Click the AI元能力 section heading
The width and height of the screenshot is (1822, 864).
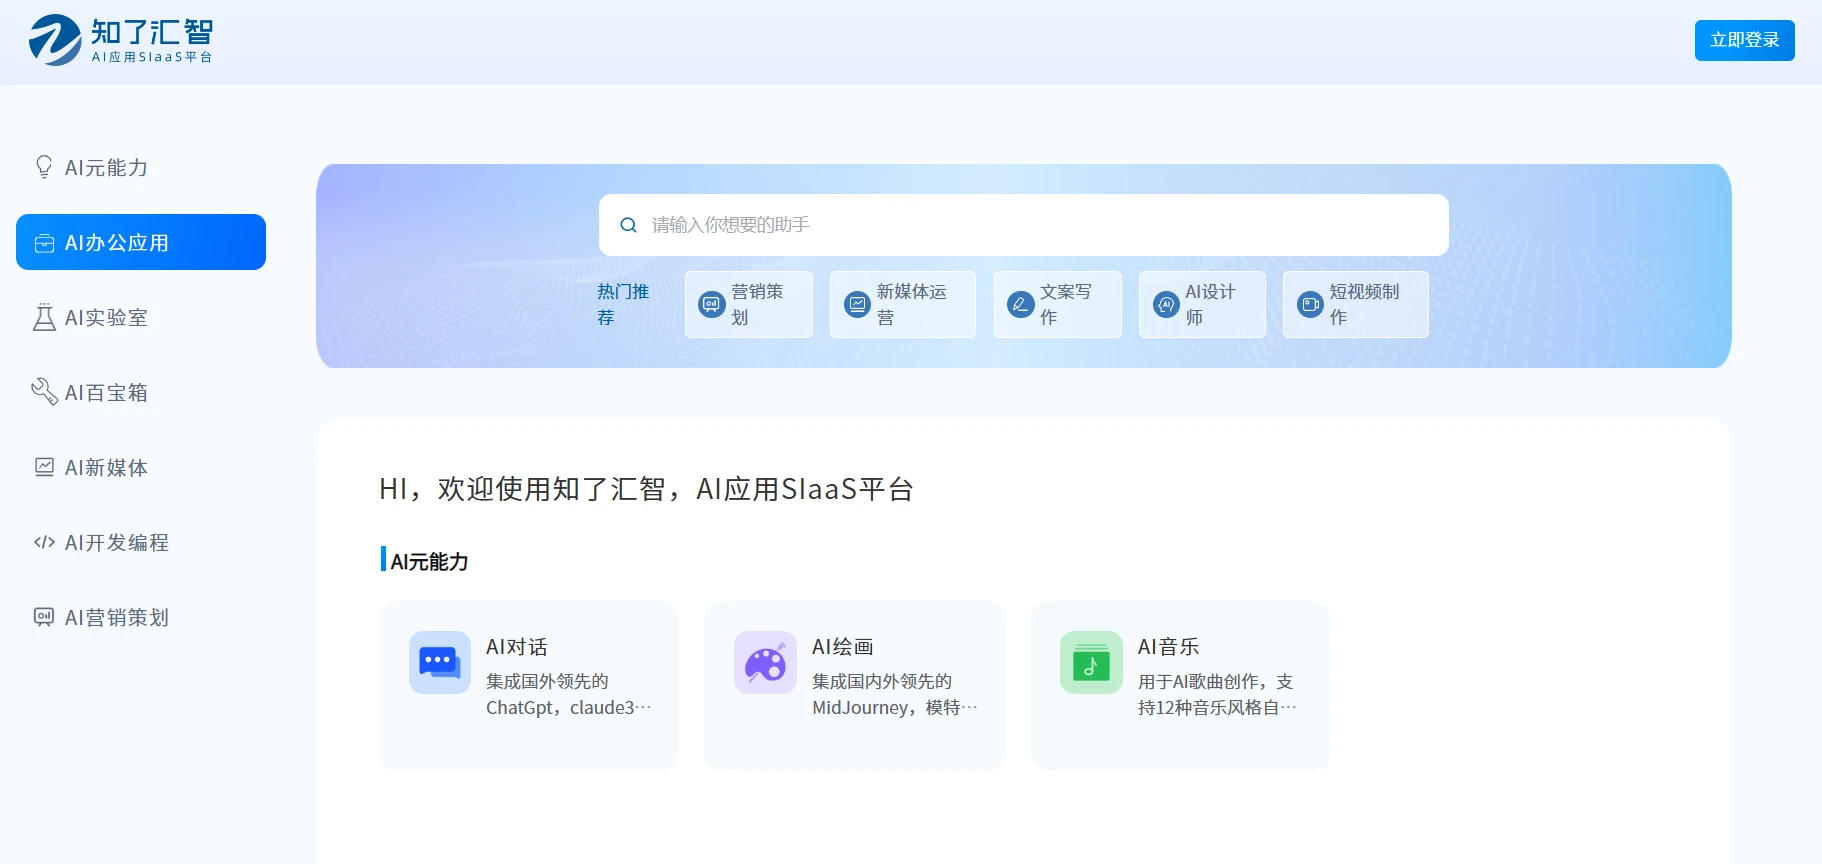(x=429, y=561)
